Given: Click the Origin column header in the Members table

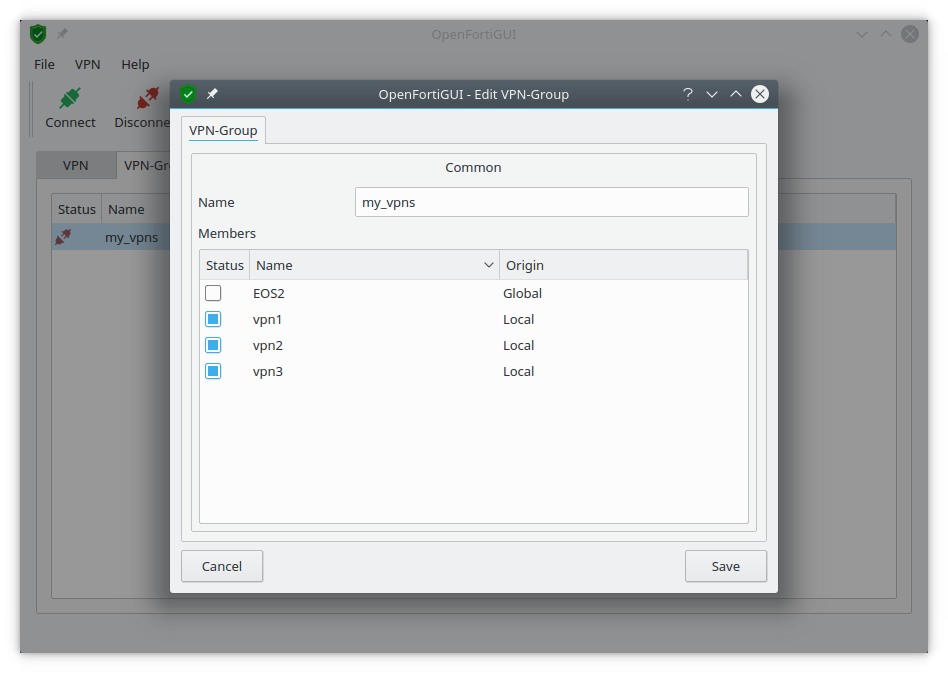Looking at the screenshot, I should (x=623, y=265).
